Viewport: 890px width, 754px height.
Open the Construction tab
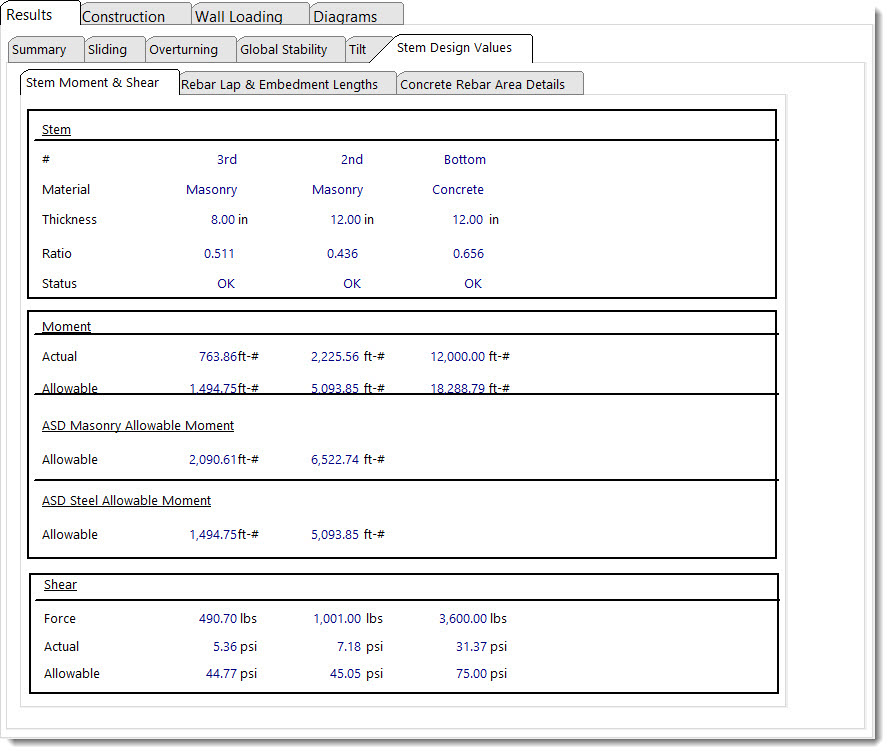tap(124, 17)
